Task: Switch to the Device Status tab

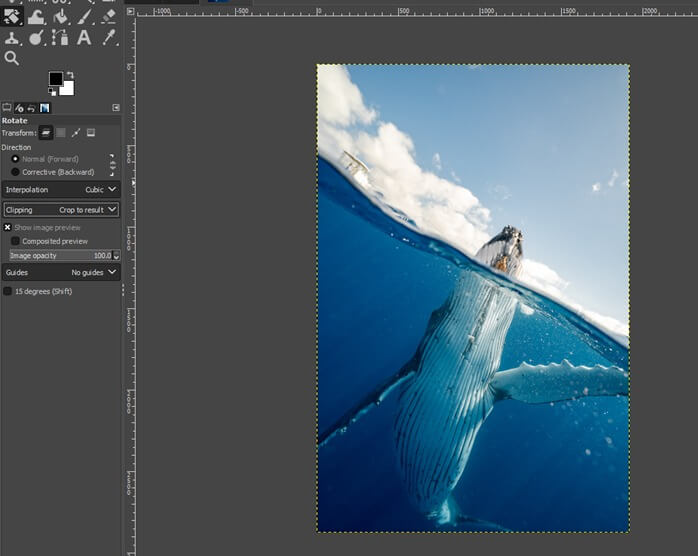Action: pos(19,108)
